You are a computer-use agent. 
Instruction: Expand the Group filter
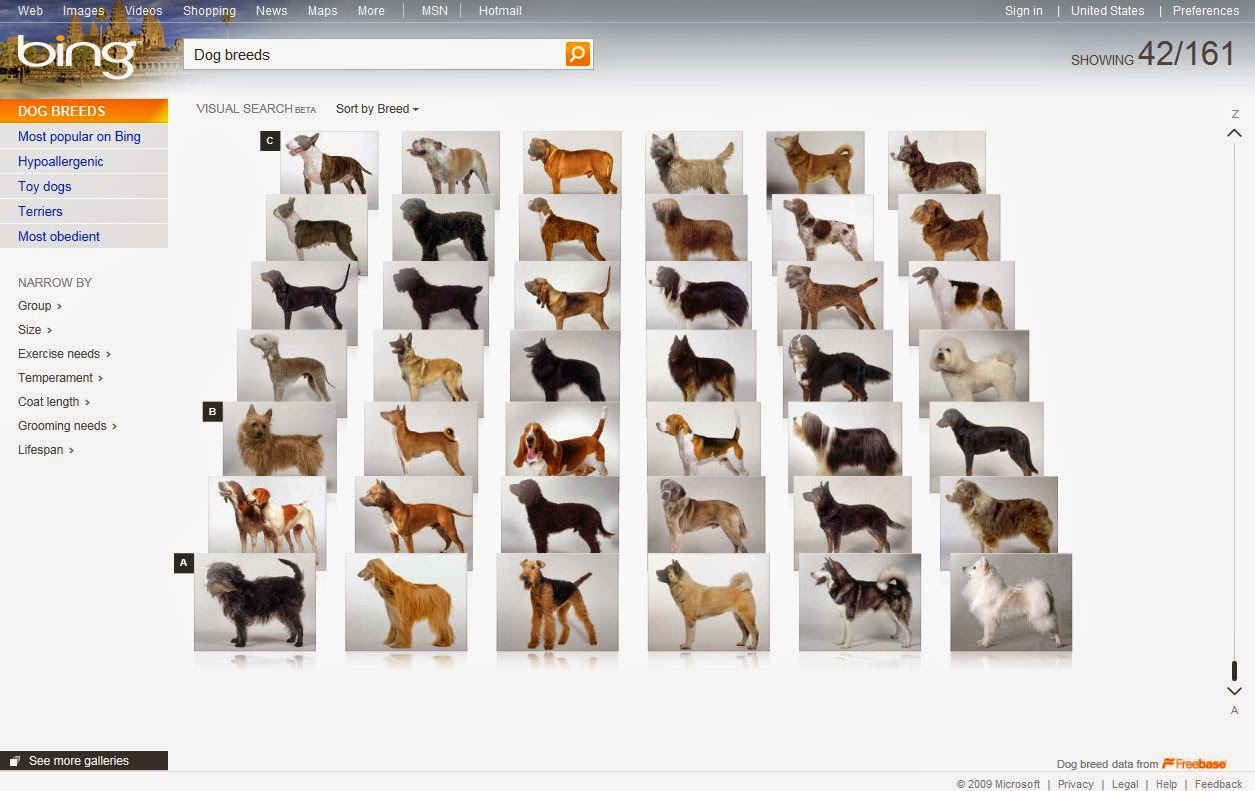point(40,306)
